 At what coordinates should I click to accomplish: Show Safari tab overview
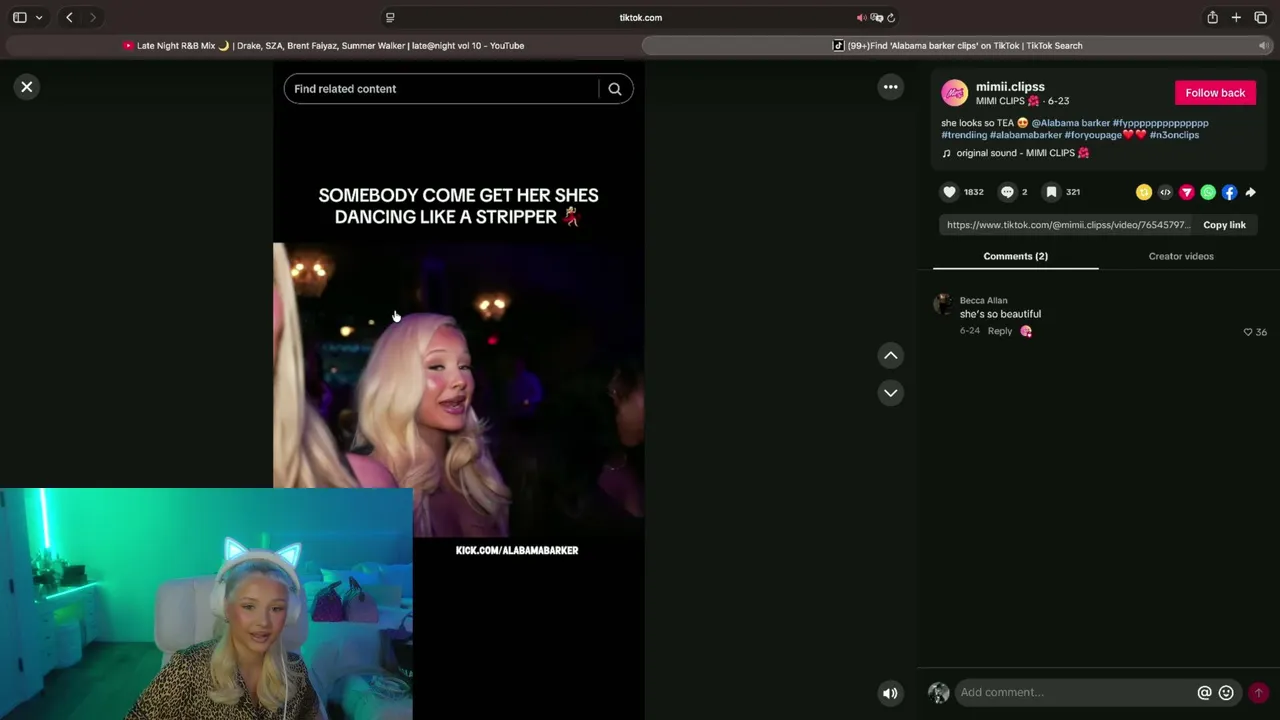point(1260,17)
